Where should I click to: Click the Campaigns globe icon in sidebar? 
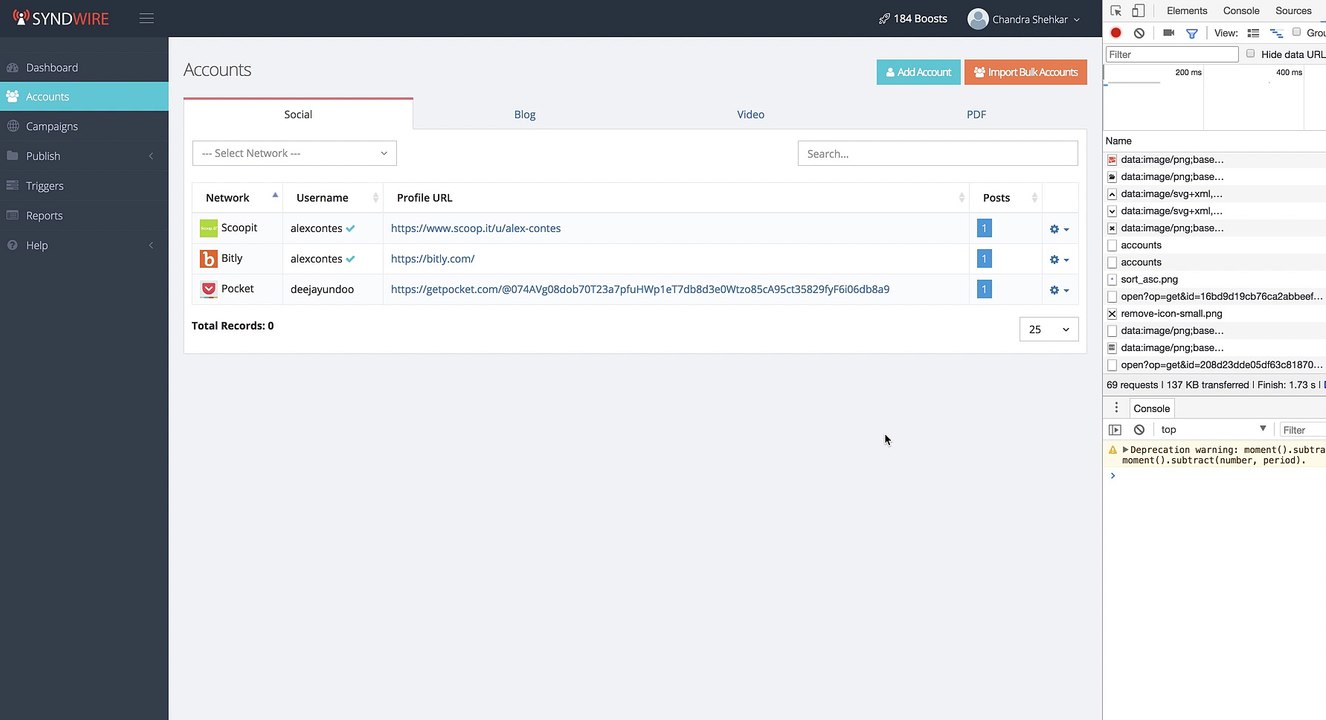[13, 127]
